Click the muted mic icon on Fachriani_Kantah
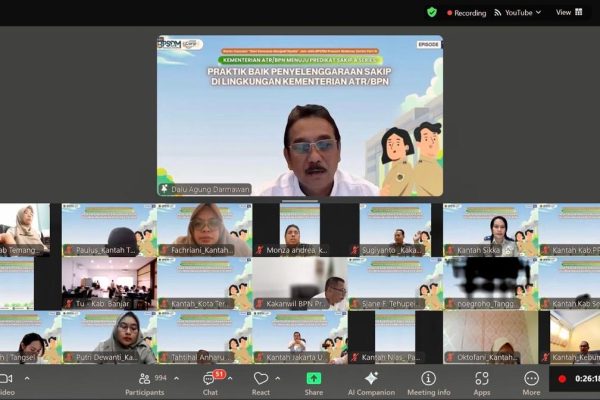Viewport: 600px width, 400px height. (x=165, y=250)
